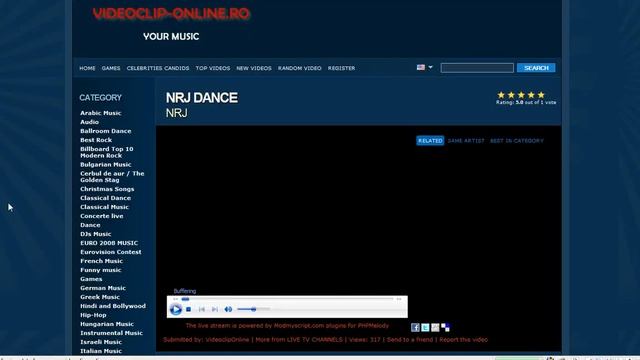Open the EURO 2008 MUSIC category
The height and width of the screenshot is (360, 640).
pos(109,243)
